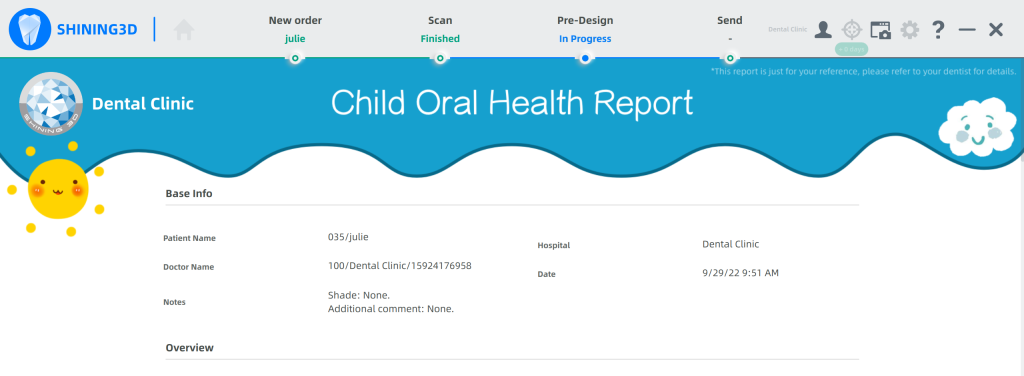Select the patient name 035/julie text
The height and width of the screenshot is (376, 1024).
(348, 237)
